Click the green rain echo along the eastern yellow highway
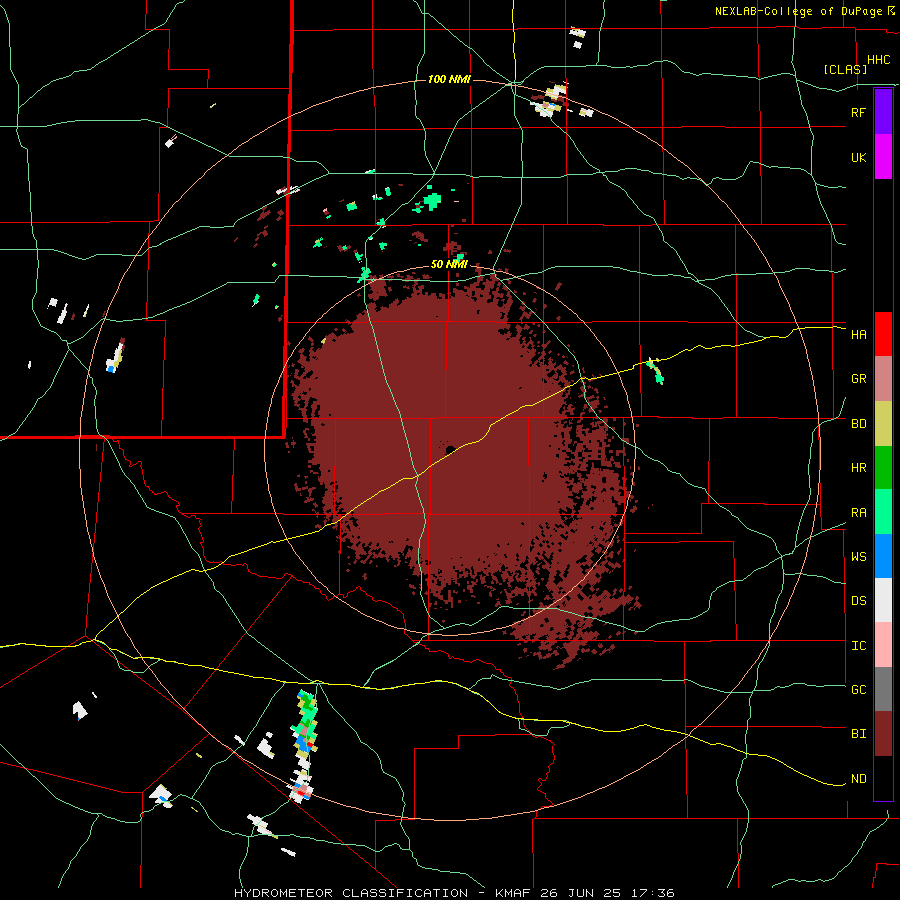This screenshot has height=900, width=900. [655, 371]
